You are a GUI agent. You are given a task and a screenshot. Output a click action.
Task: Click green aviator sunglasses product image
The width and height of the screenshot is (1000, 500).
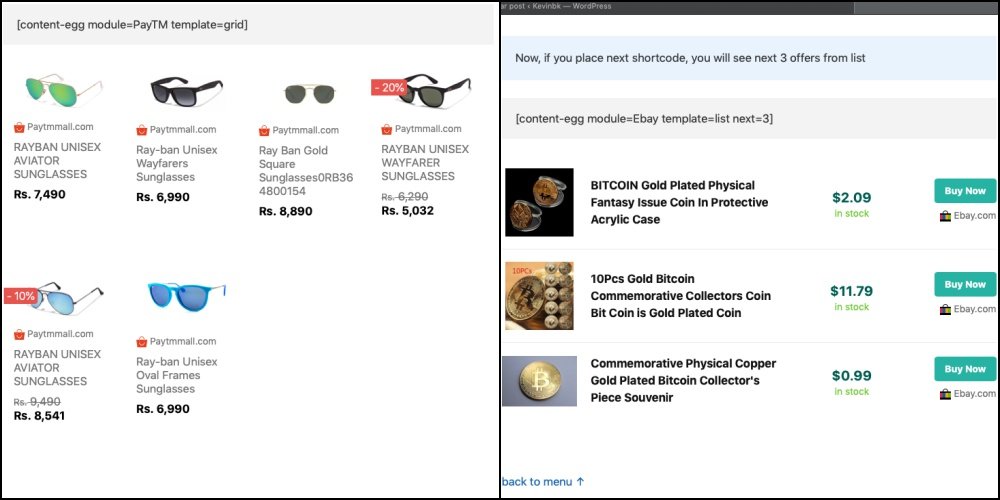pyautogui.click(x=61, y=90)
